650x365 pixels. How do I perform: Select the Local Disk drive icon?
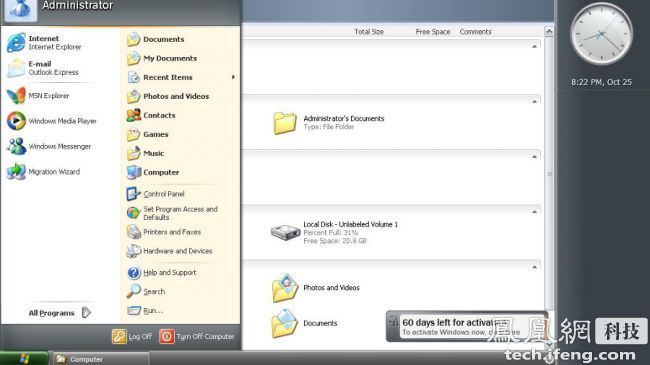(x=285, y=232)
